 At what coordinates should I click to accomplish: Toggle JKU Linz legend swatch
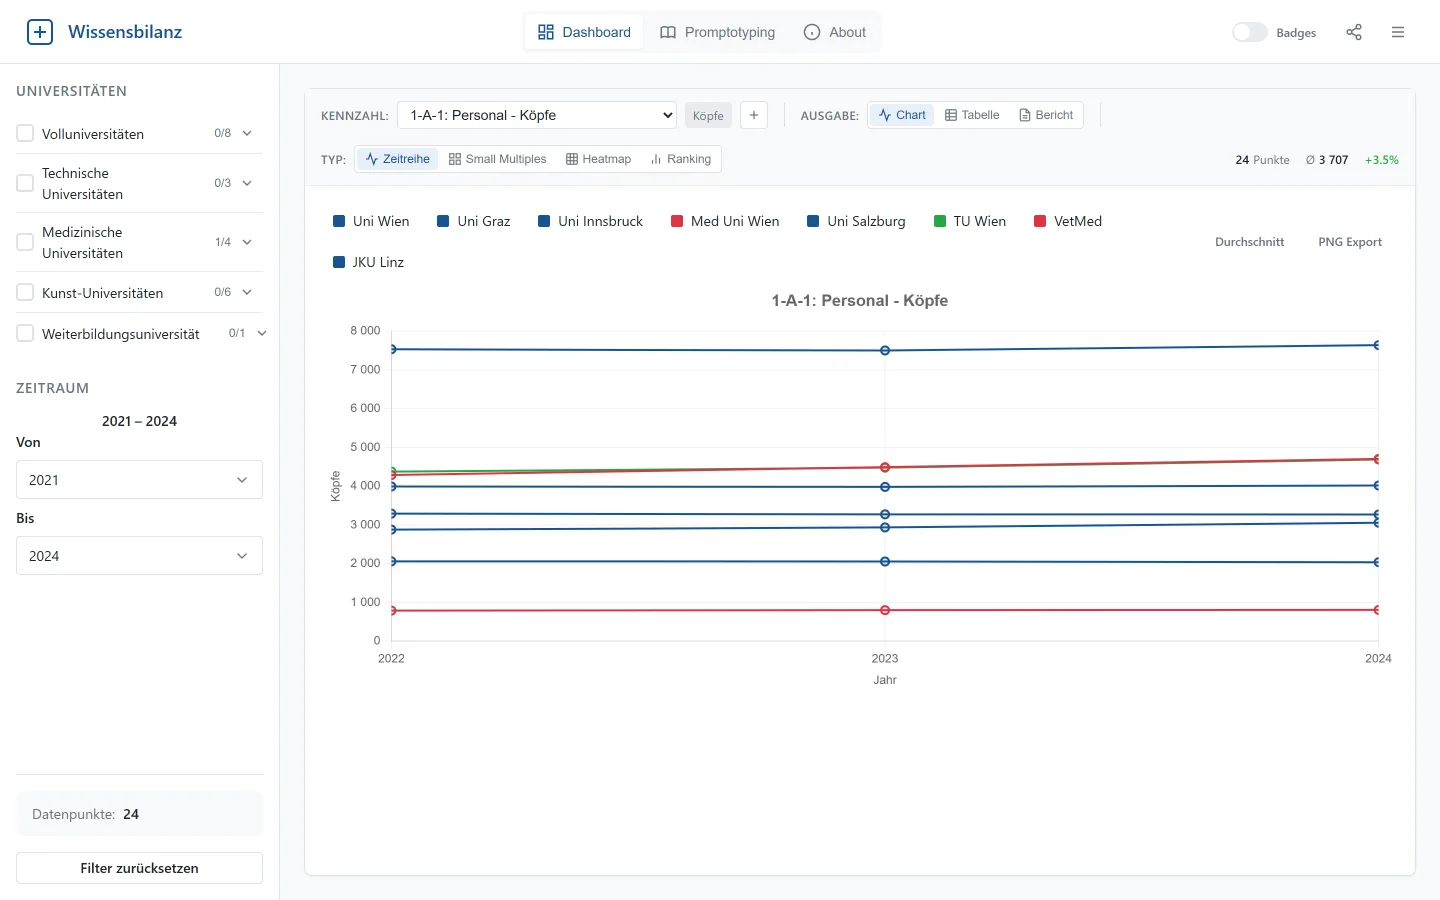coord(339,262)
